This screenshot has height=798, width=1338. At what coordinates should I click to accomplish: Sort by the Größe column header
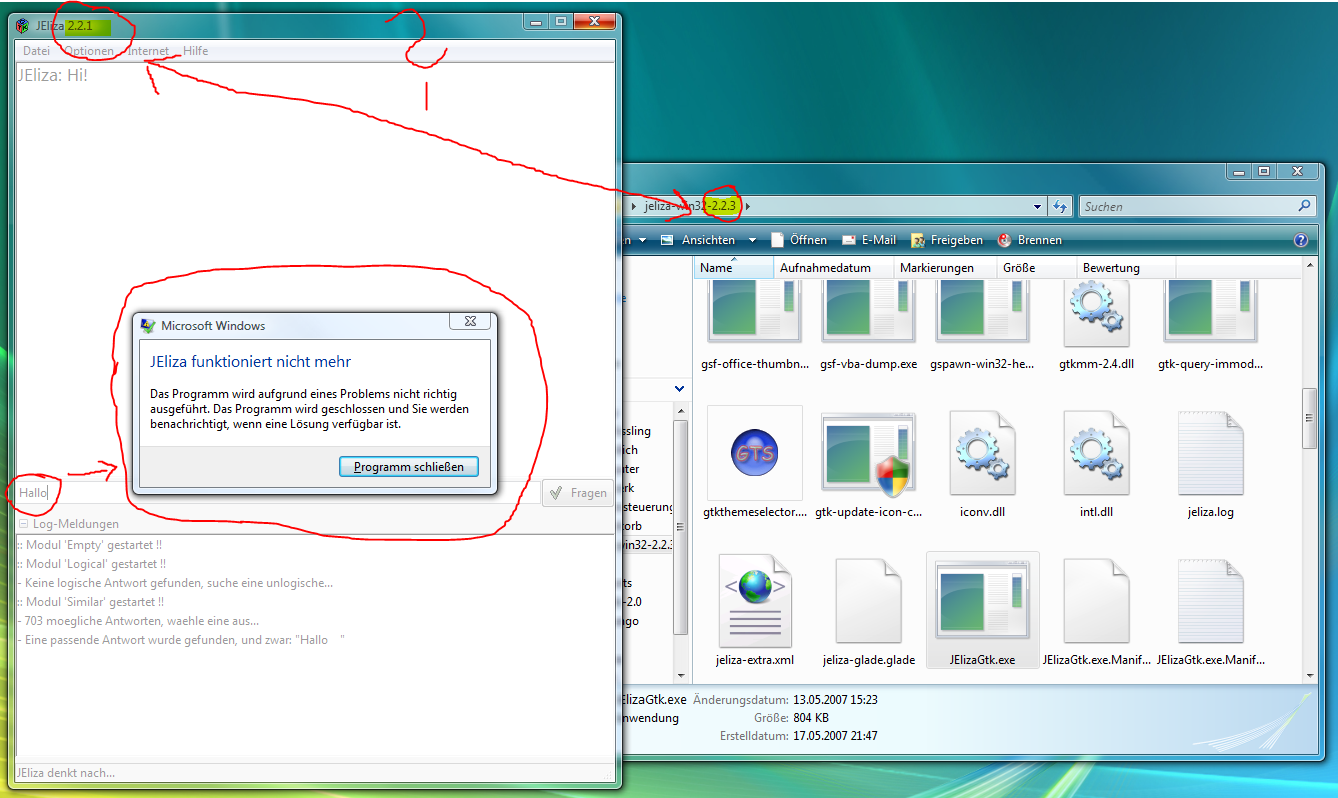pyautogui.click(x=1036, y=268)
